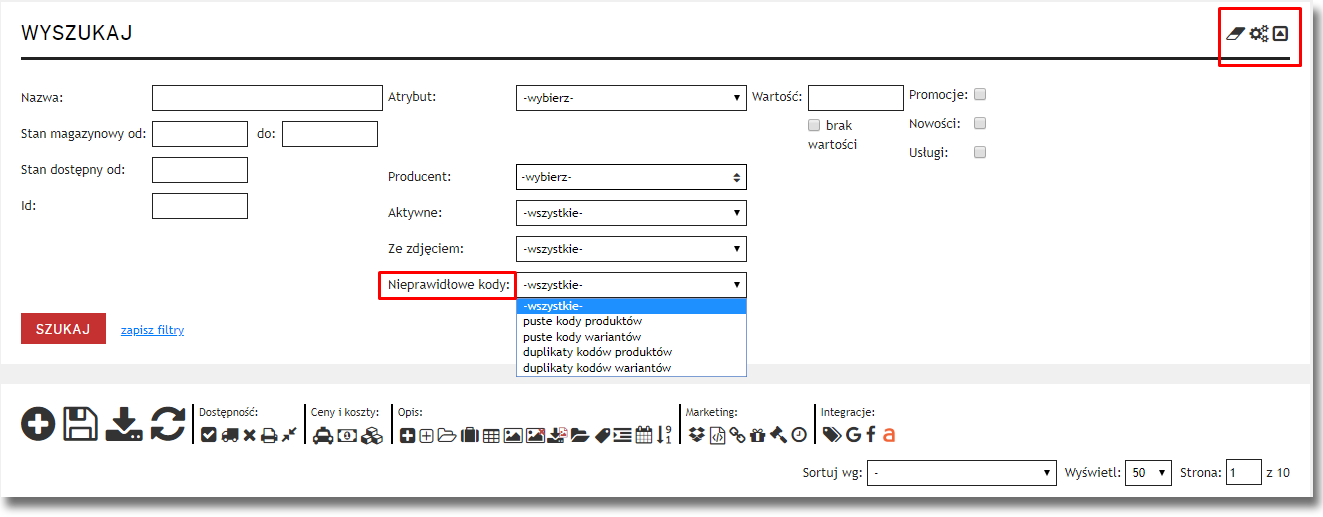1323x517 pixels.
Task: Enable the Promocje checkbox
Action: (980, 95)
